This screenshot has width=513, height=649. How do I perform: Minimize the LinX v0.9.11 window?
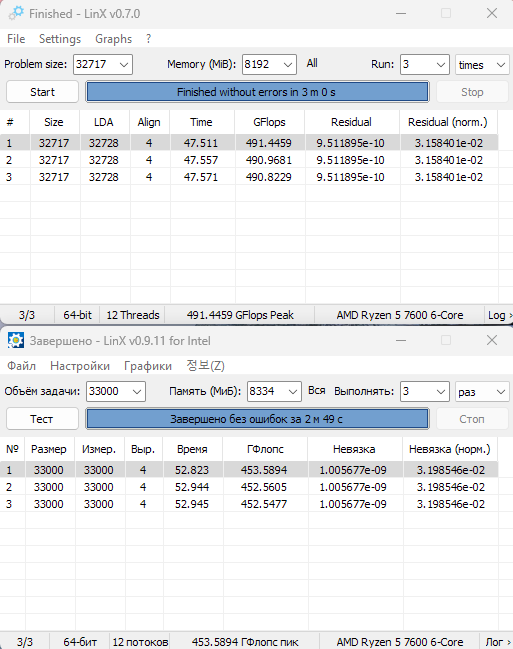(x=401, y=340)
